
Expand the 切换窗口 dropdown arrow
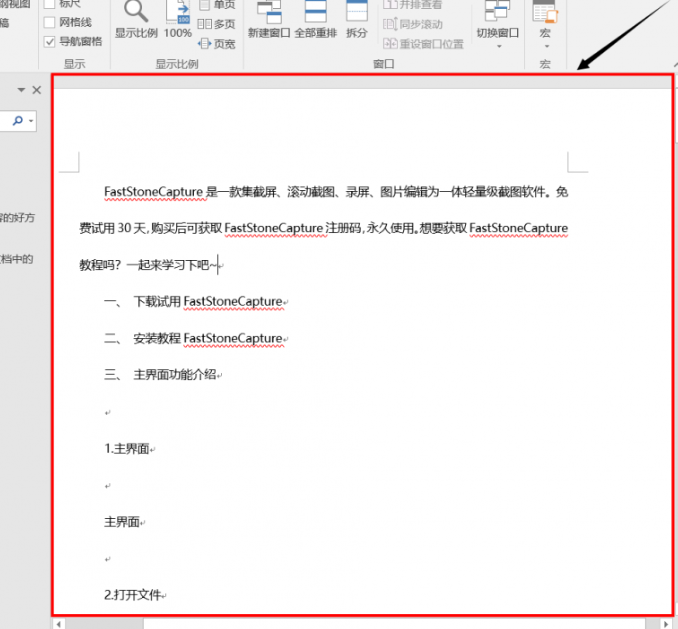(499, 46)
